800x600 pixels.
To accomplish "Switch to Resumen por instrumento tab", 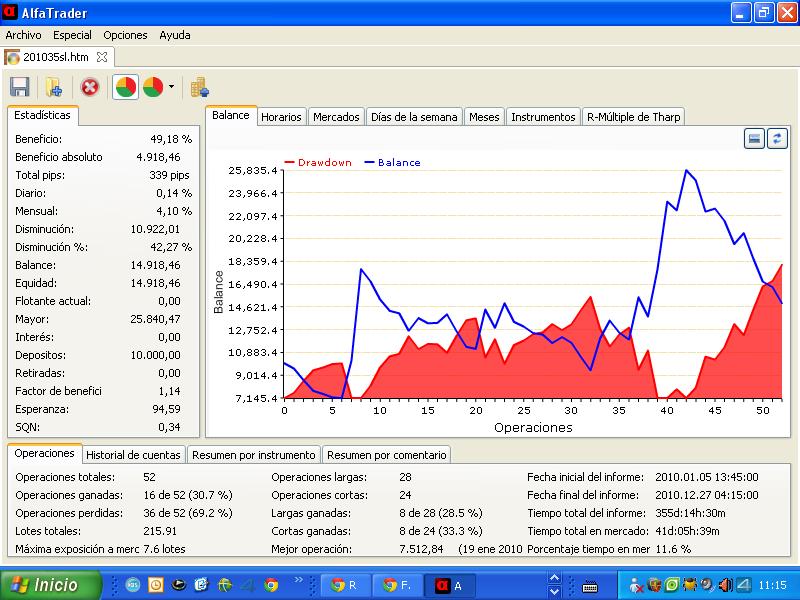I will [254, 455].
